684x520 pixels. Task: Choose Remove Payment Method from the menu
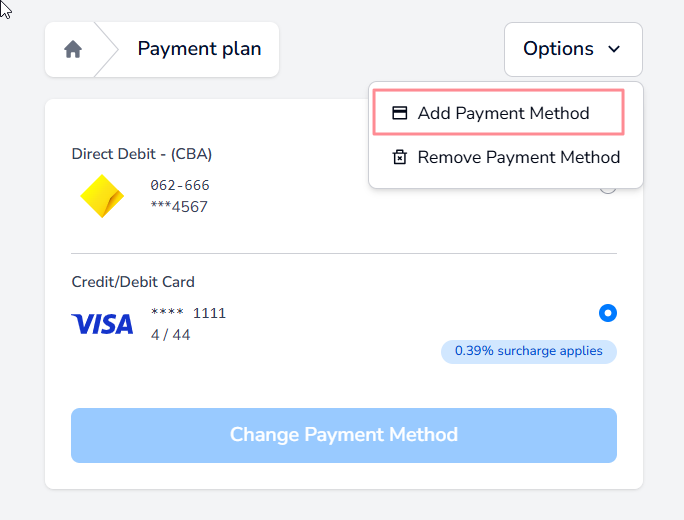[x=518, y=157]
